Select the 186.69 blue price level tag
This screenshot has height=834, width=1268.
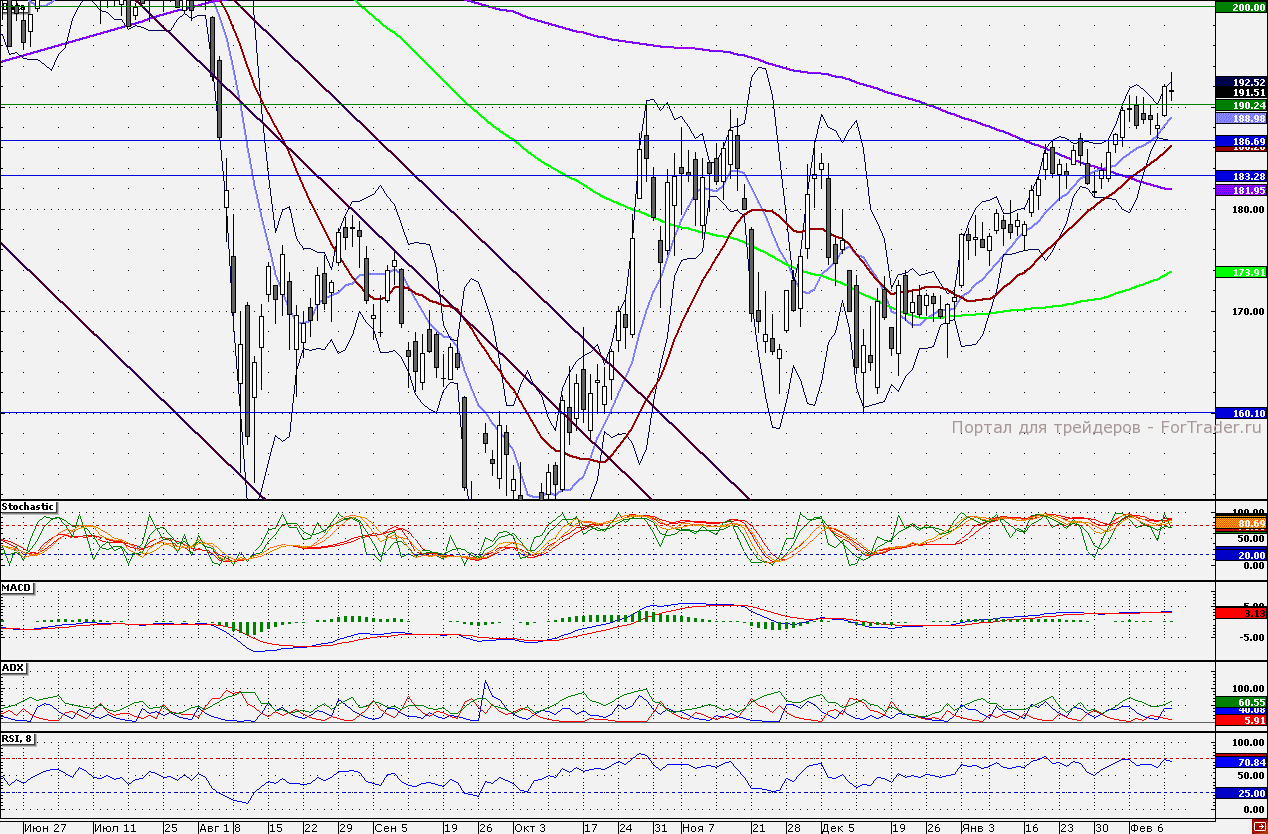point(1241,142)
